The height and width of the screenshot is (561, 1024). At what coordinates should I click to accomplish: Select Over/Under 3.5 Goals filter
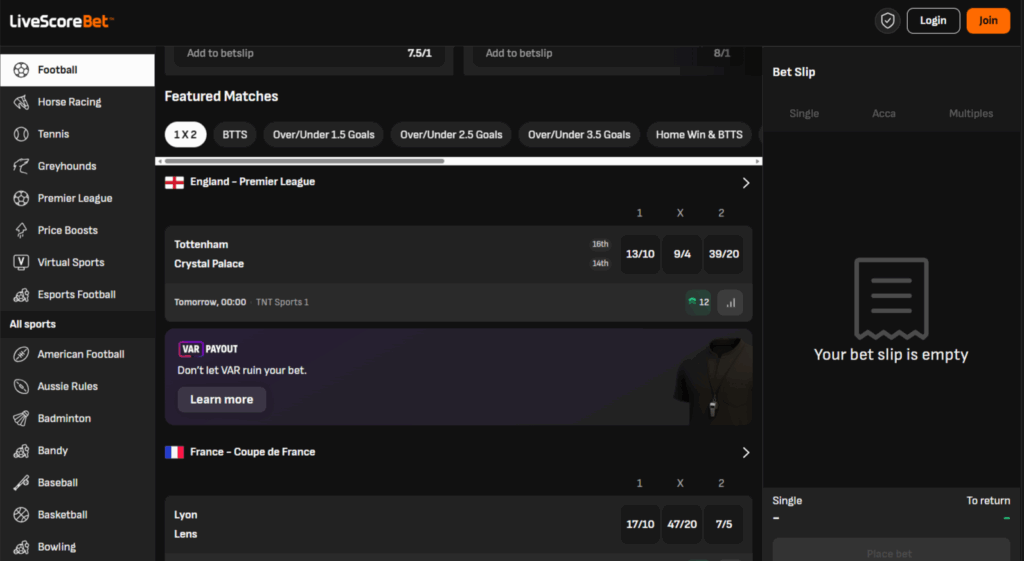pos(579,135)
